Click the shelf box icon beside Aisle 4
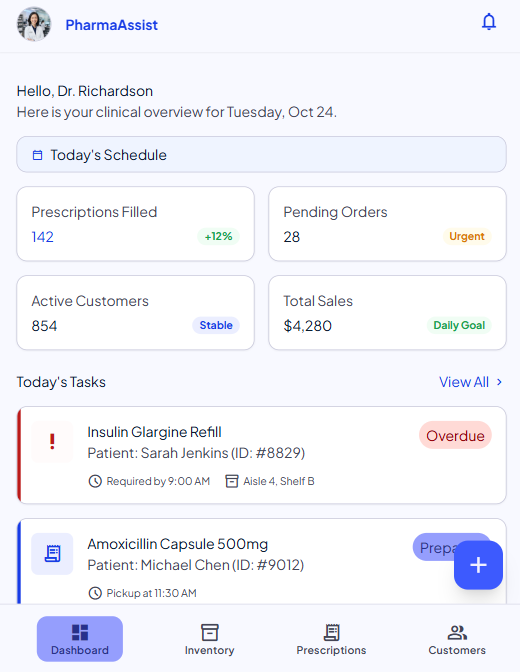 click(231, 481)
